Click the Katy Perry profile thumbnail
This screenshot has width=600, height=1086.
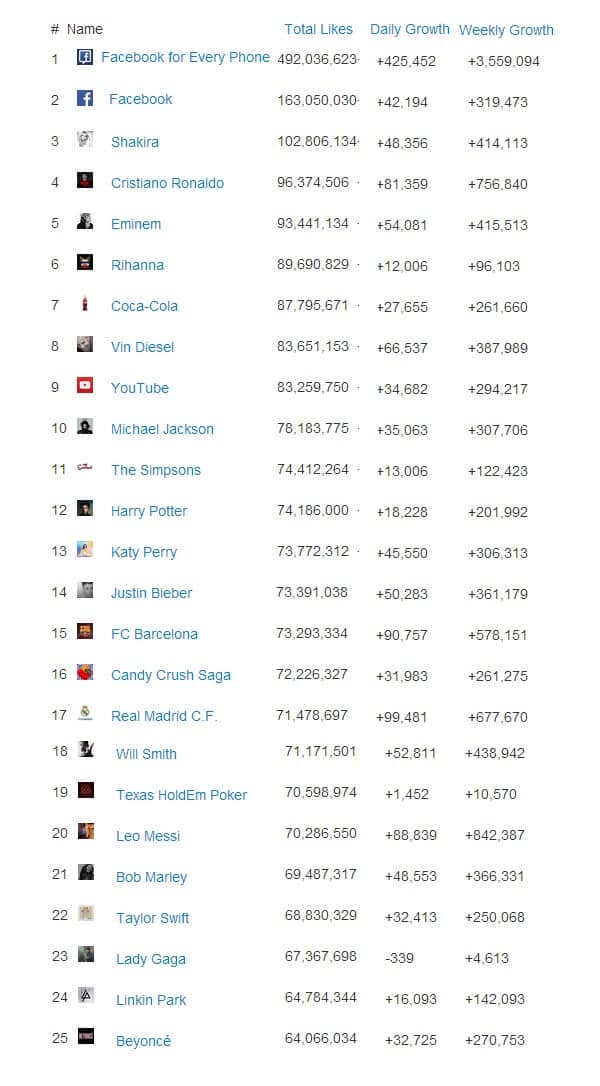[86, 550]
